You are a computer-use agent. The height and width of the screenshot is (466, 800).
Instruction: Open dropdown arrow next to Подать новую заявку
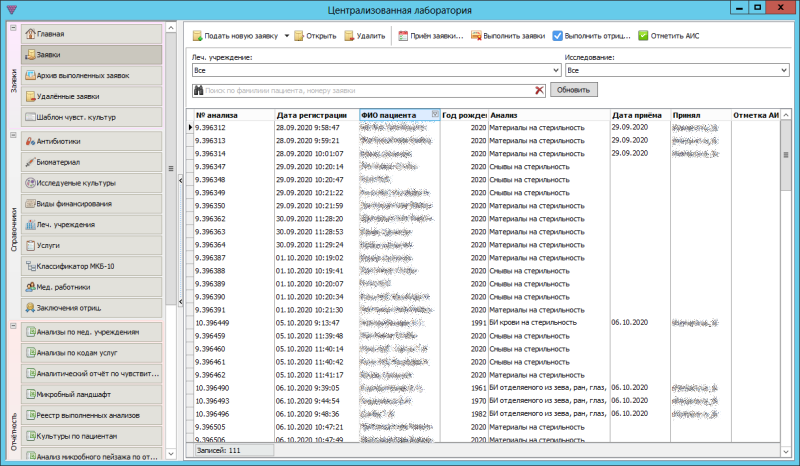coord(286,35)
